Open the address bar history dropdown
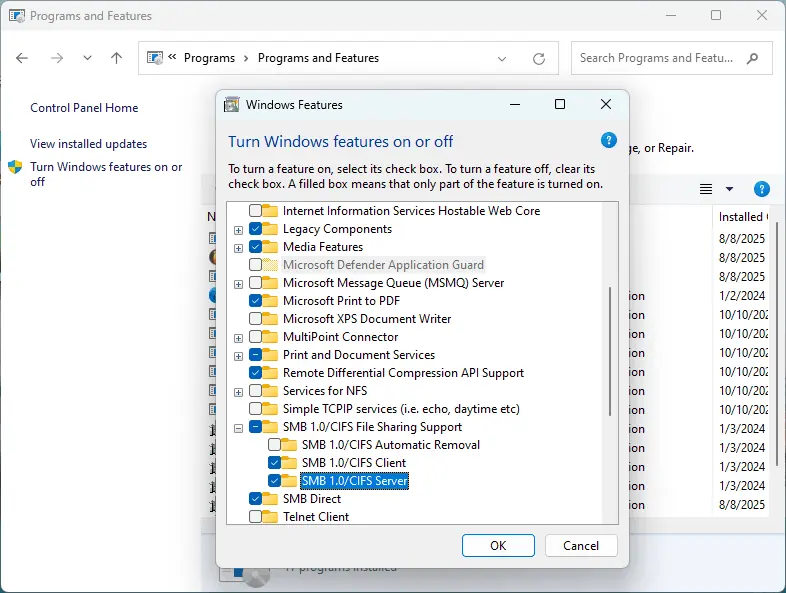The height and width of the screenshot is (593, 786). (x=502, y=59)
